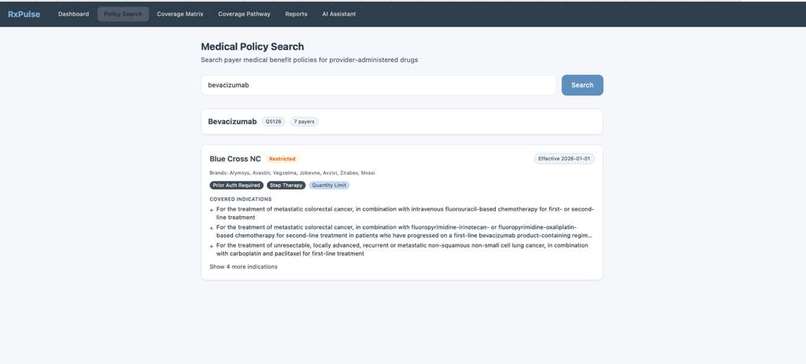Select the Bevacizumab result heading
Screen dimensions: 806x364
(x=232, y=122)
